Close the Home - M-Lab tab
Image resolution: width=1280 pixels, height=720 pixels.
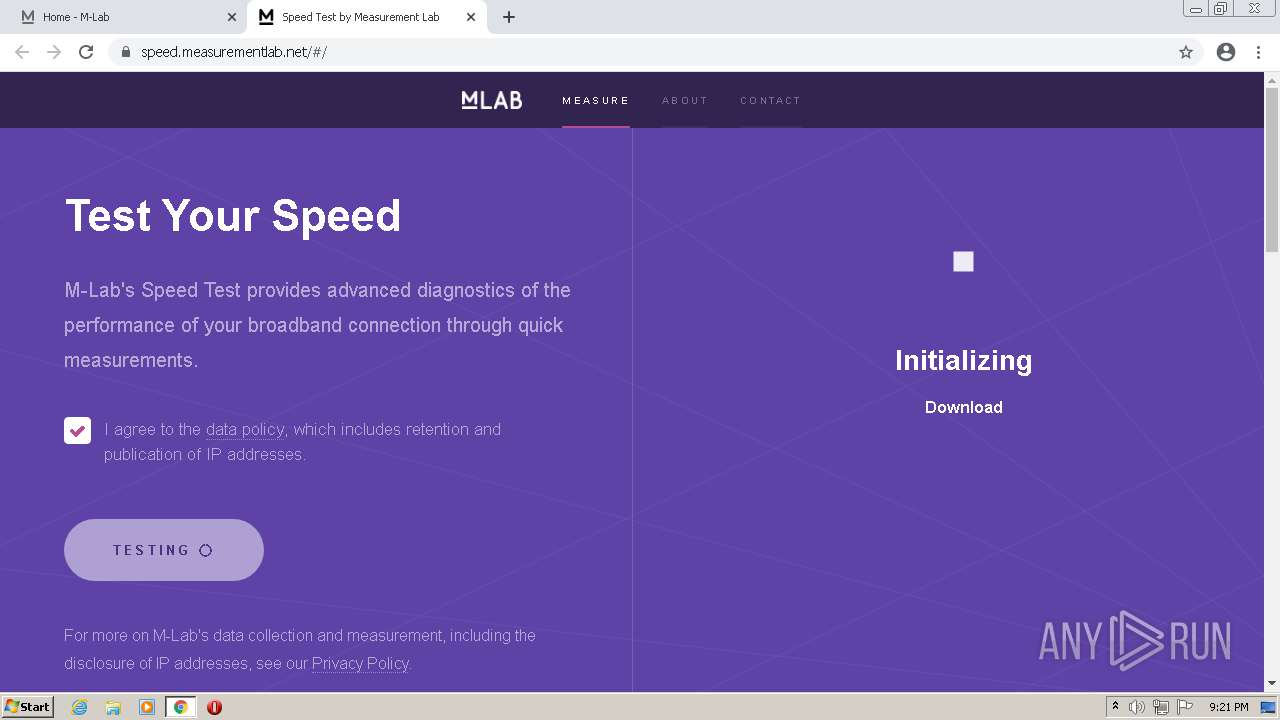[x=232, y=17]
